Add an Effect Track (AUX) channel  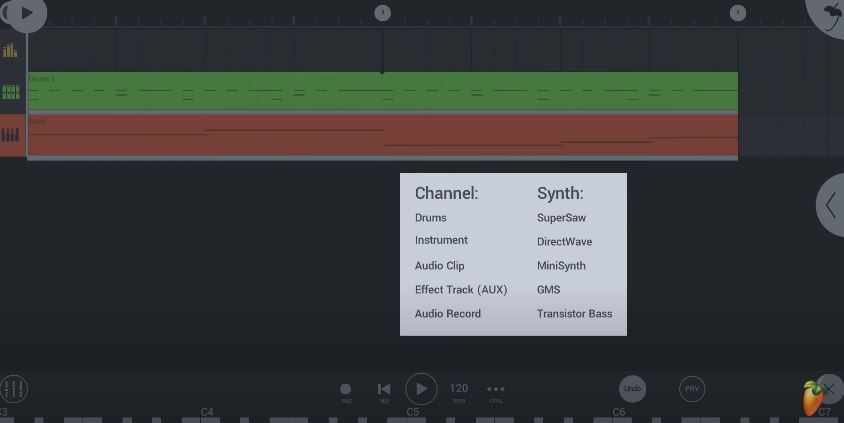point(461,290)
